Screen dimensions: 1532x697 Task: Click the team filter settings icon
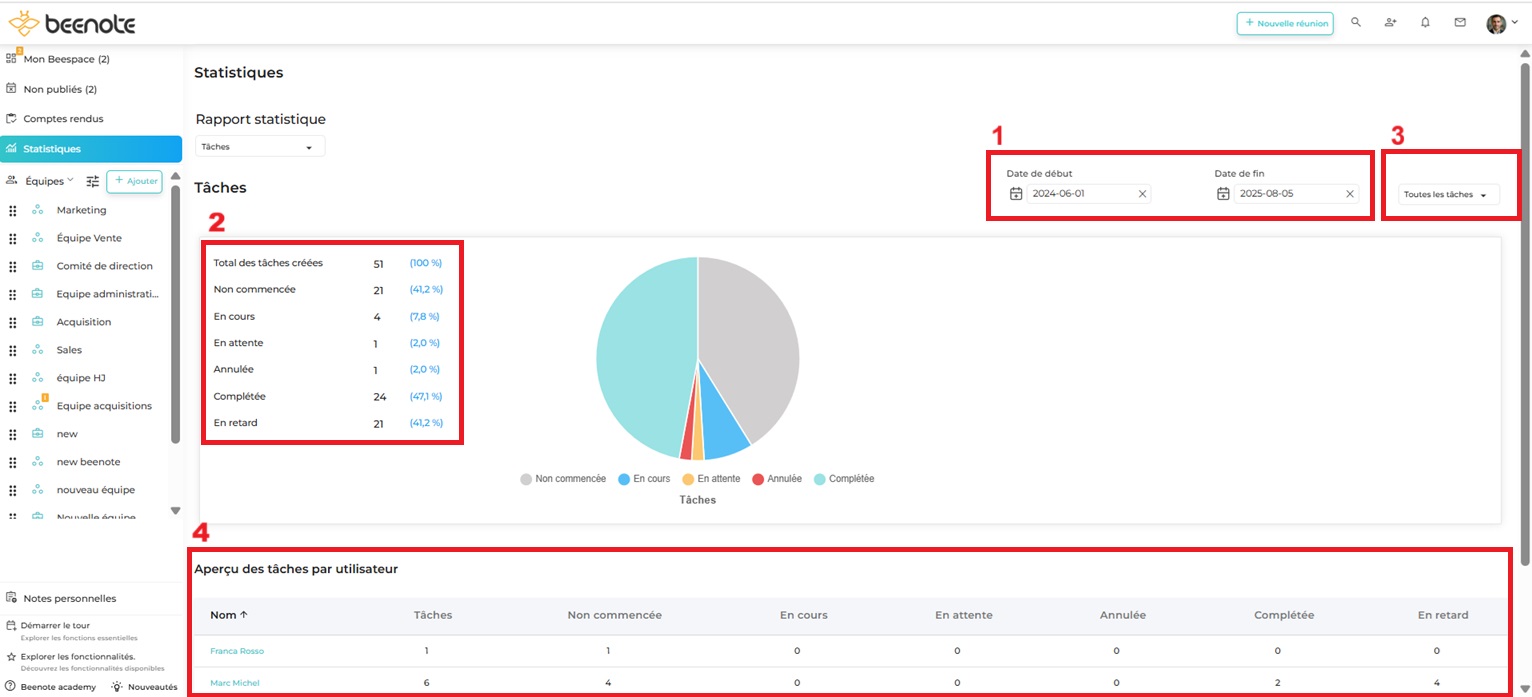click(x=93, y=181)
